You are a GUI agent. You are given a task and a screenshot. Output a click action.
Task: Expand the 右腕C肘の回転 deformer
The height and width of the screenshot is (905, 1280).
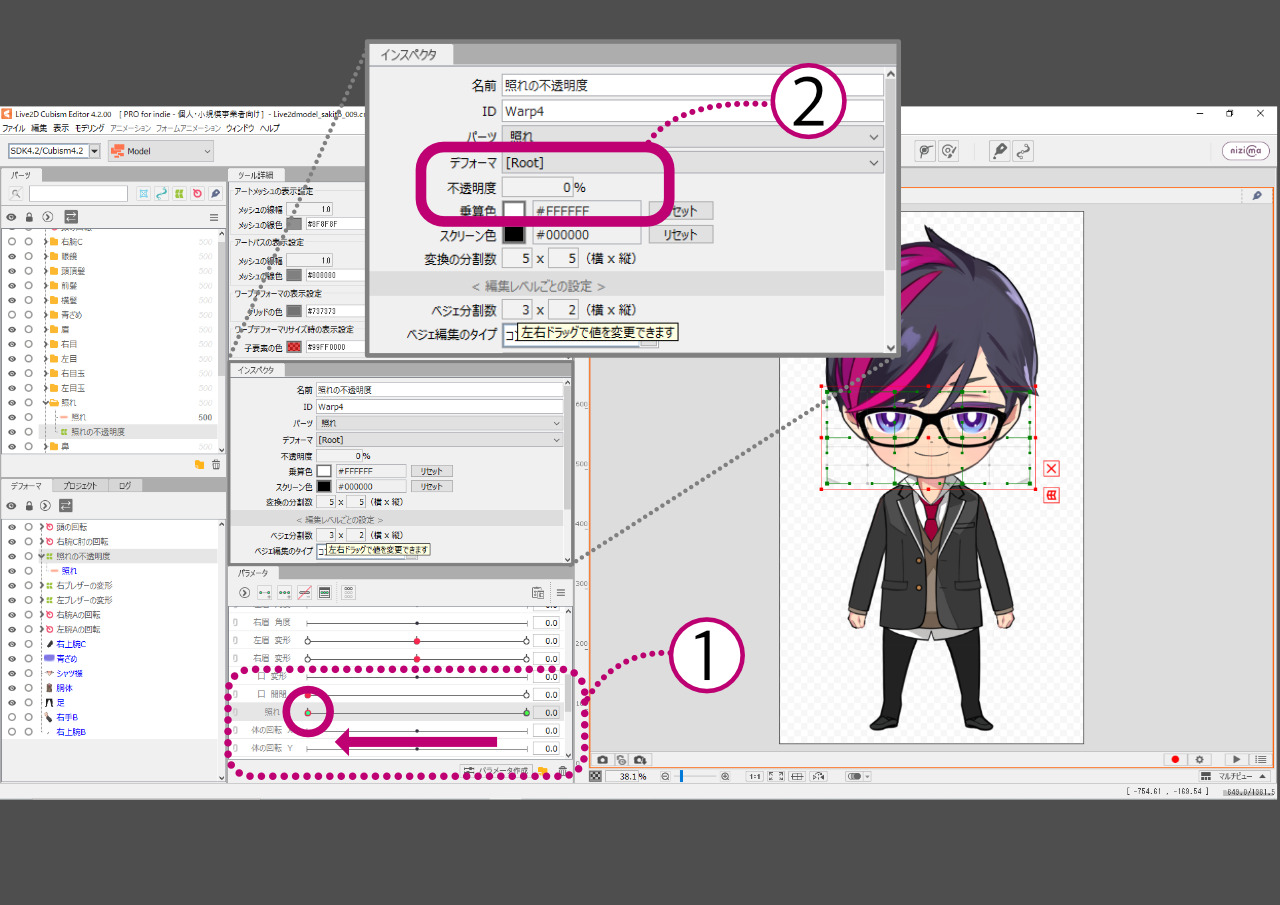(42, 541)
